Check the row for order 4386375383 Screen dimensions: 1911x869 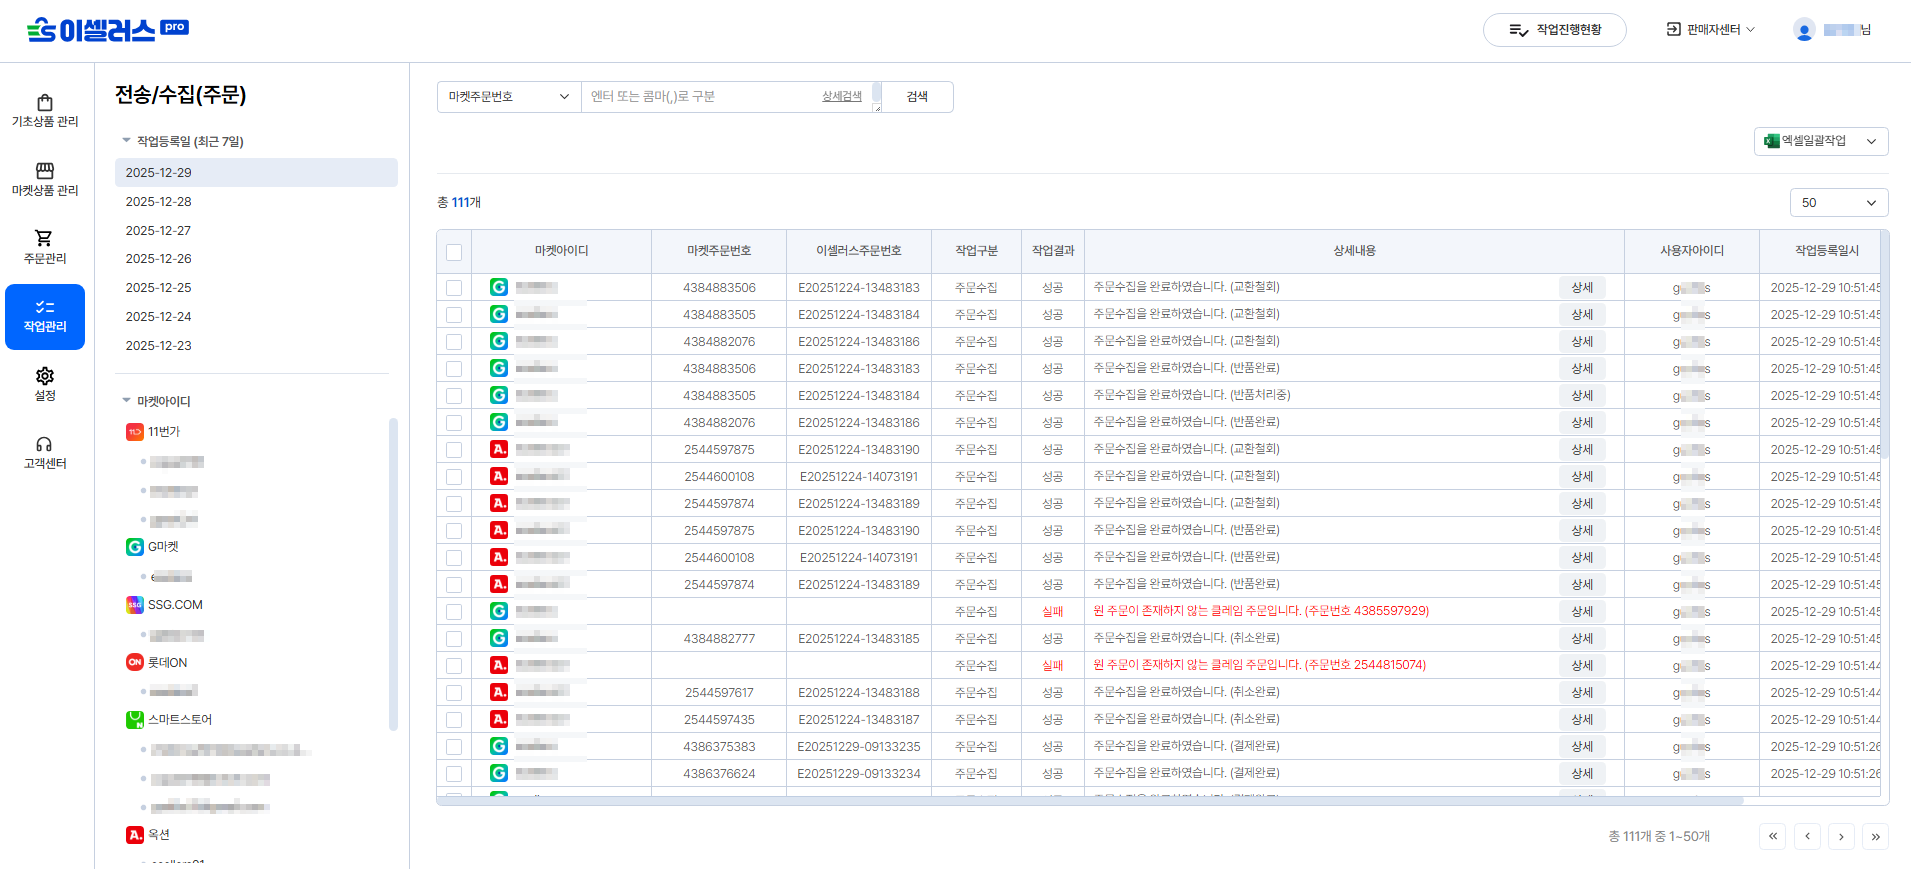point(454,747)
